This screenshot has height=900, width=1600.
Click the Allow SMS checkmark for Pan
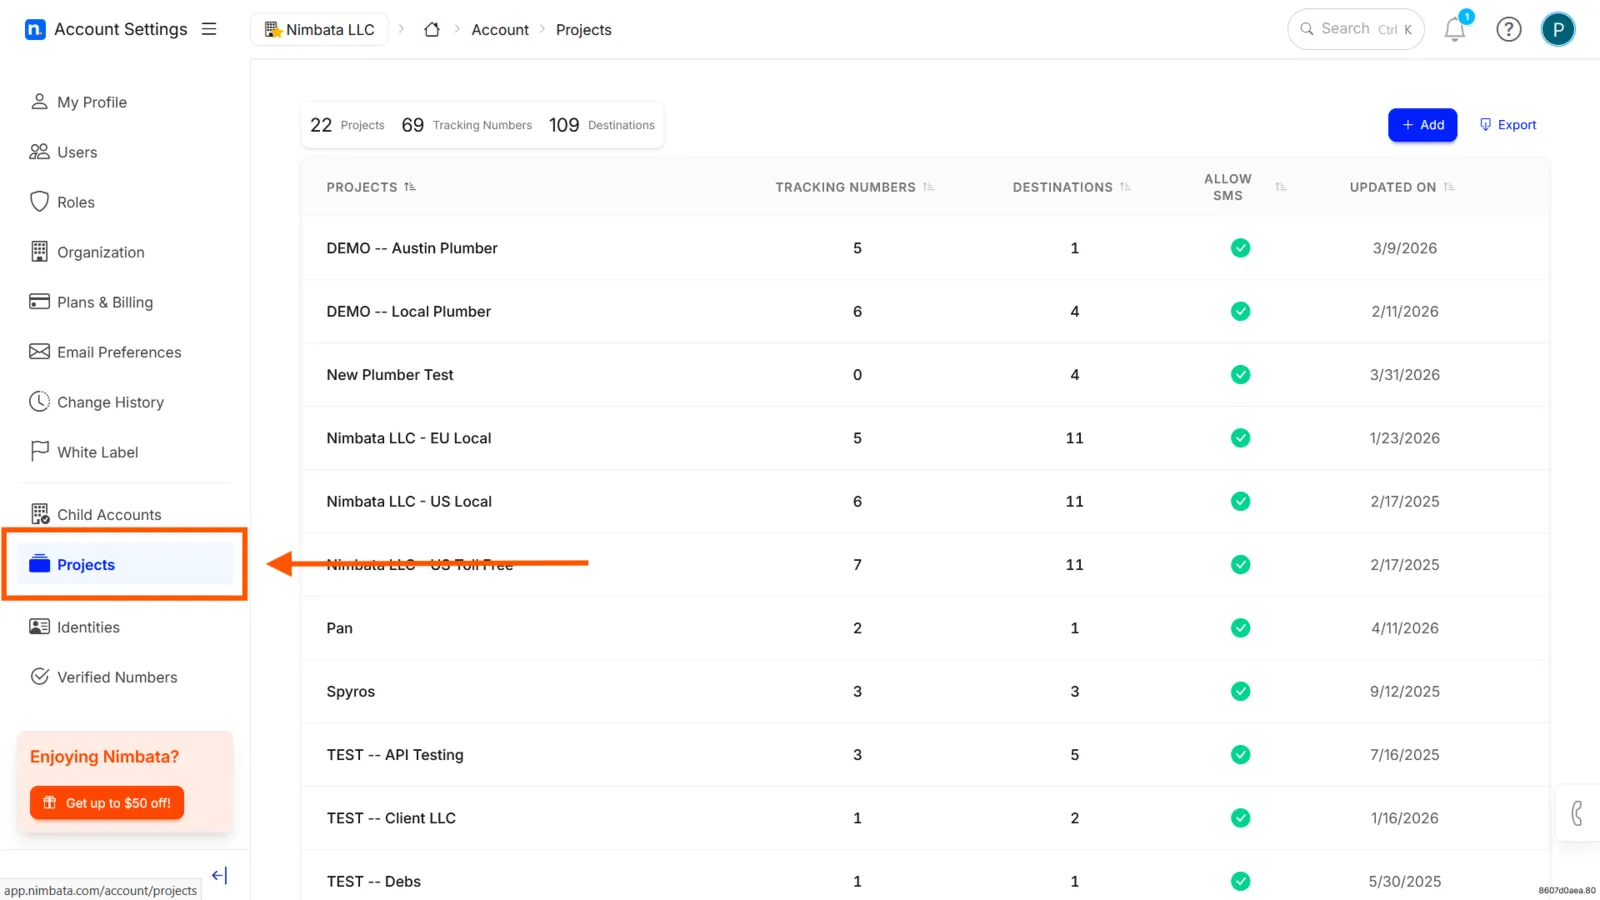(x=1240, y=628)
